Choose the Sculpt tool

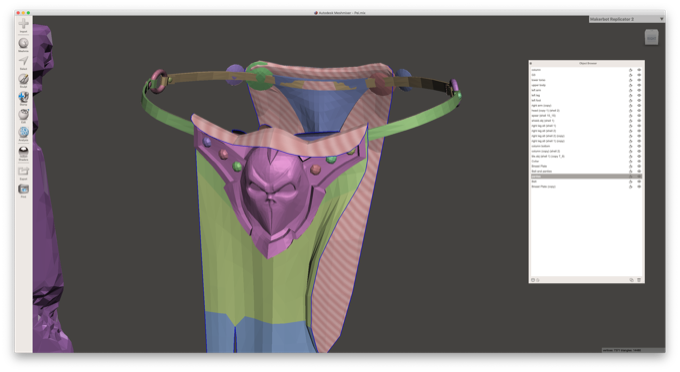[23, 79]
